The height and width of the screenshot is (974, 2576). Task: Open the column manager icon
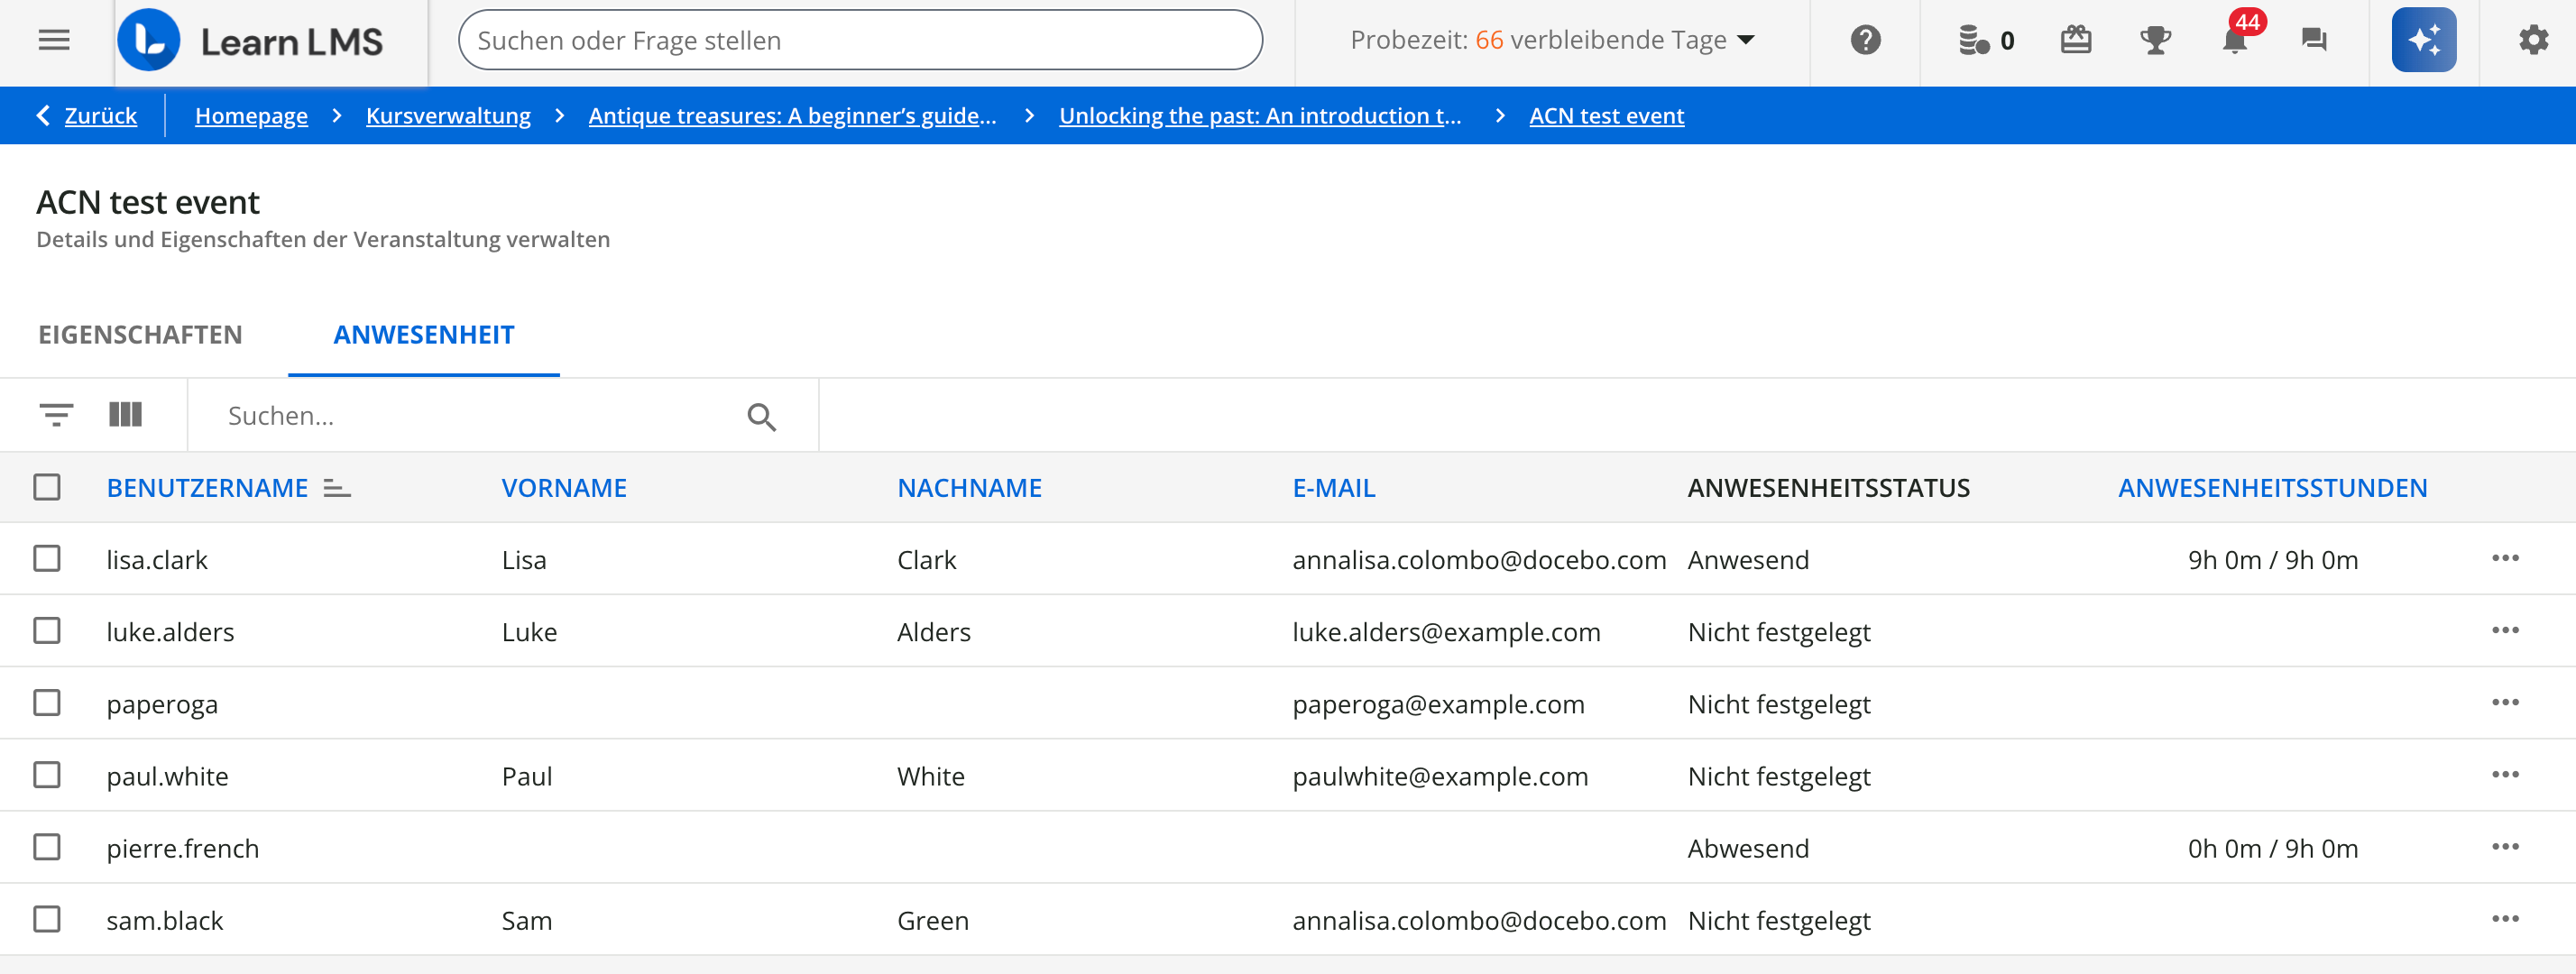pyautogui.click(x=125, y=414)
